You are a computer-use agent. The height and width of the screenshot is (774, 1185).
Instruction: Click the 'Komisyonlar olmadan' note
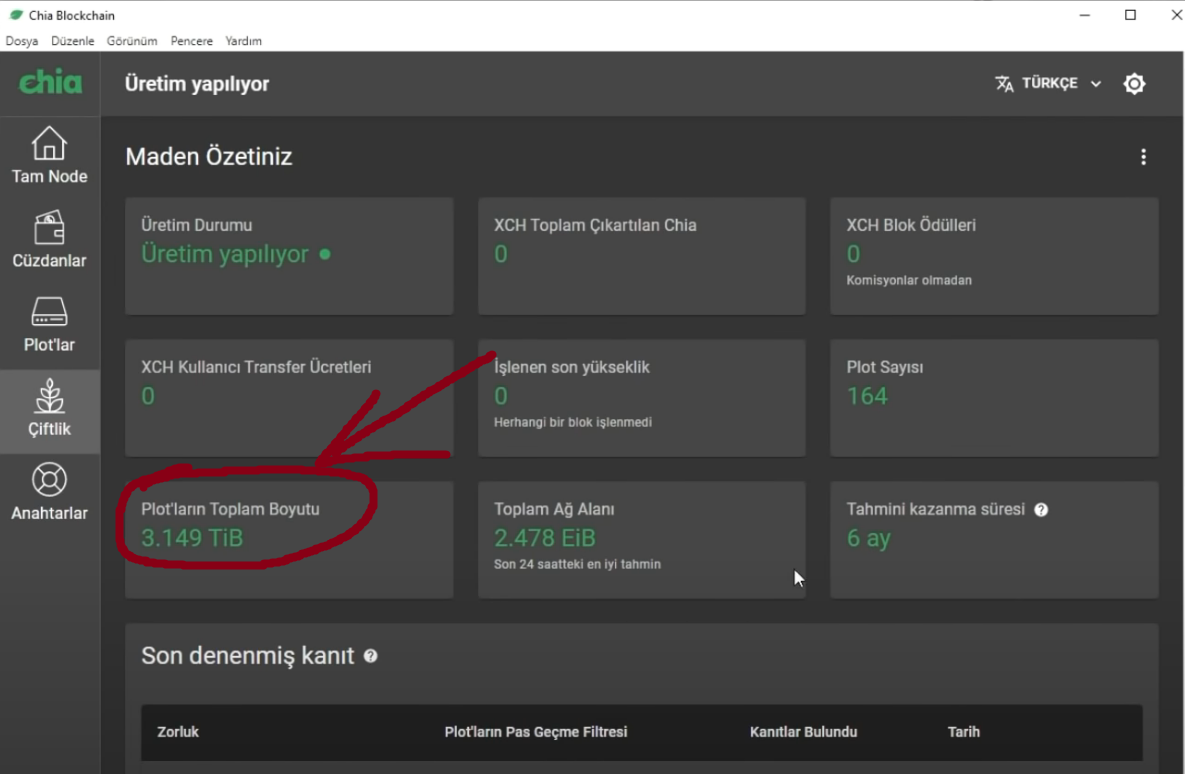click(x=908, y=280)
